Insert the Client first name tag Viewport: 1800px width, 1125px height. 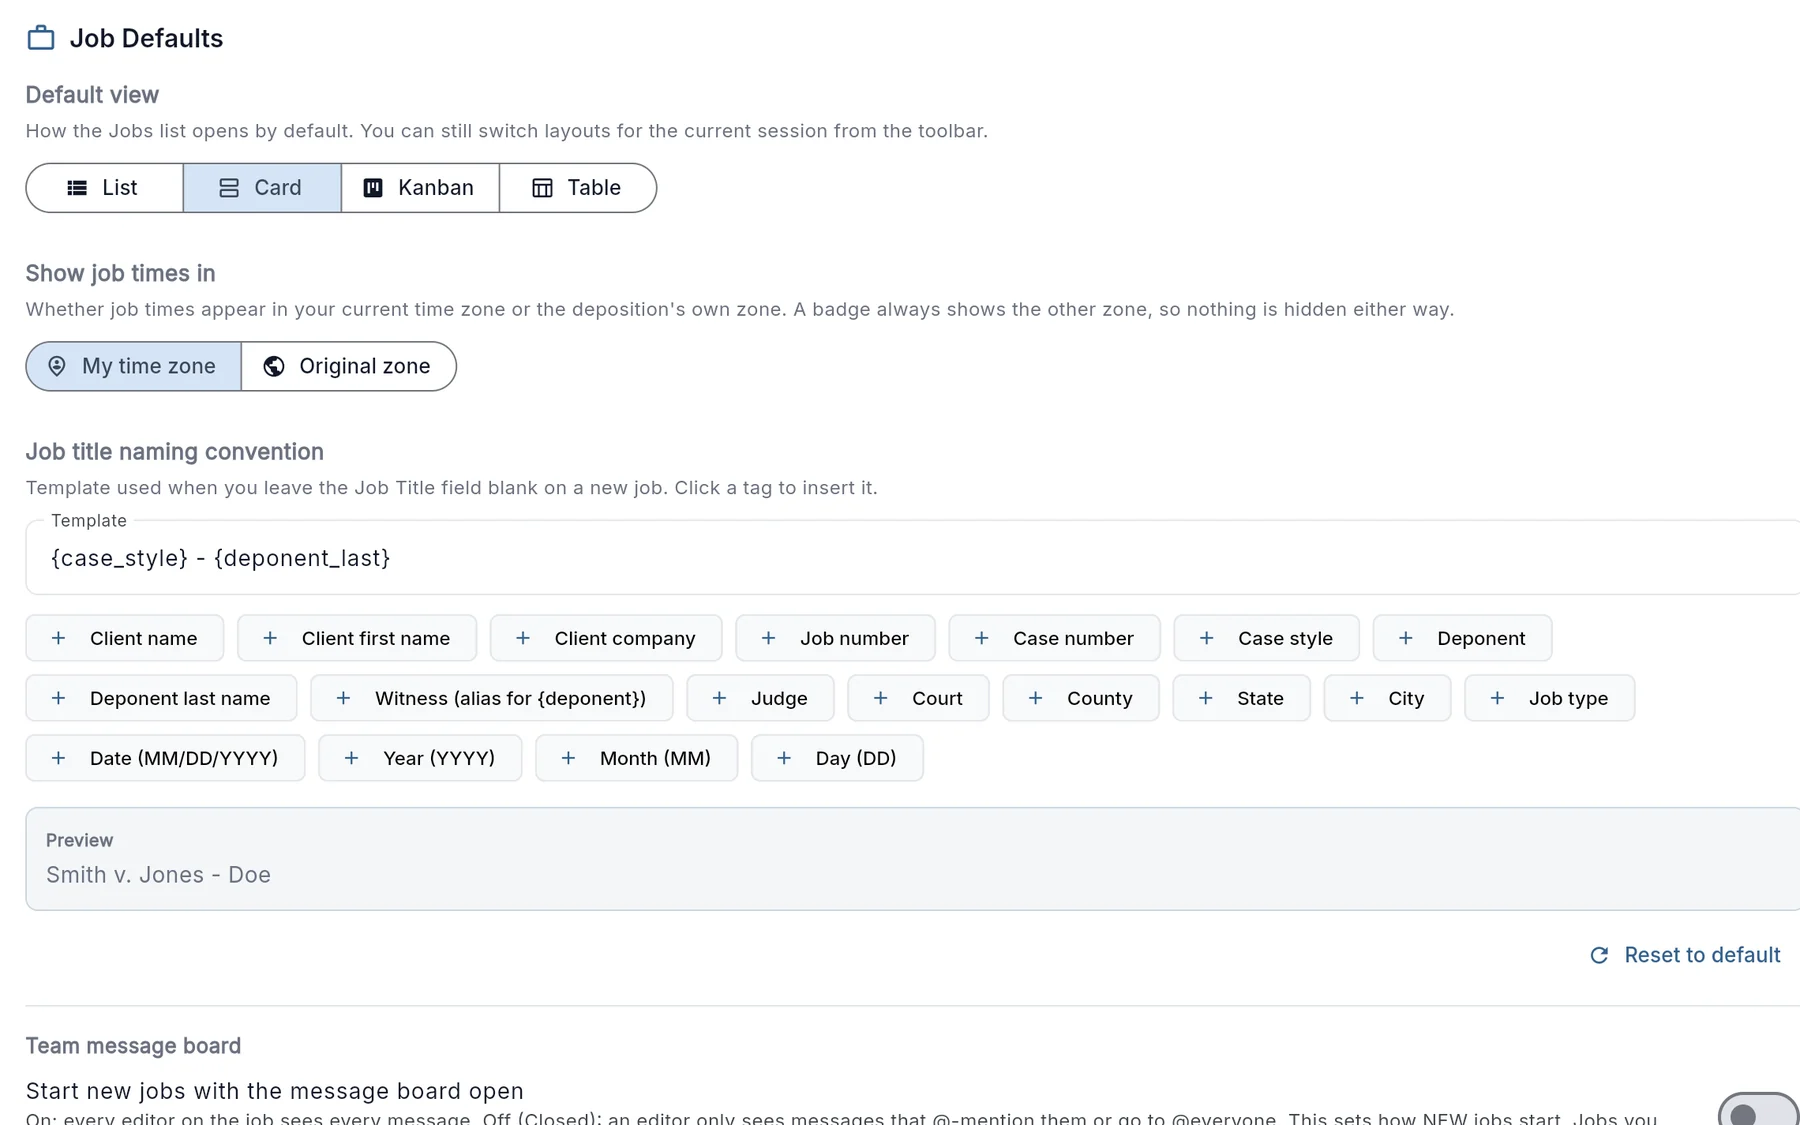click(x=357, y=638)
